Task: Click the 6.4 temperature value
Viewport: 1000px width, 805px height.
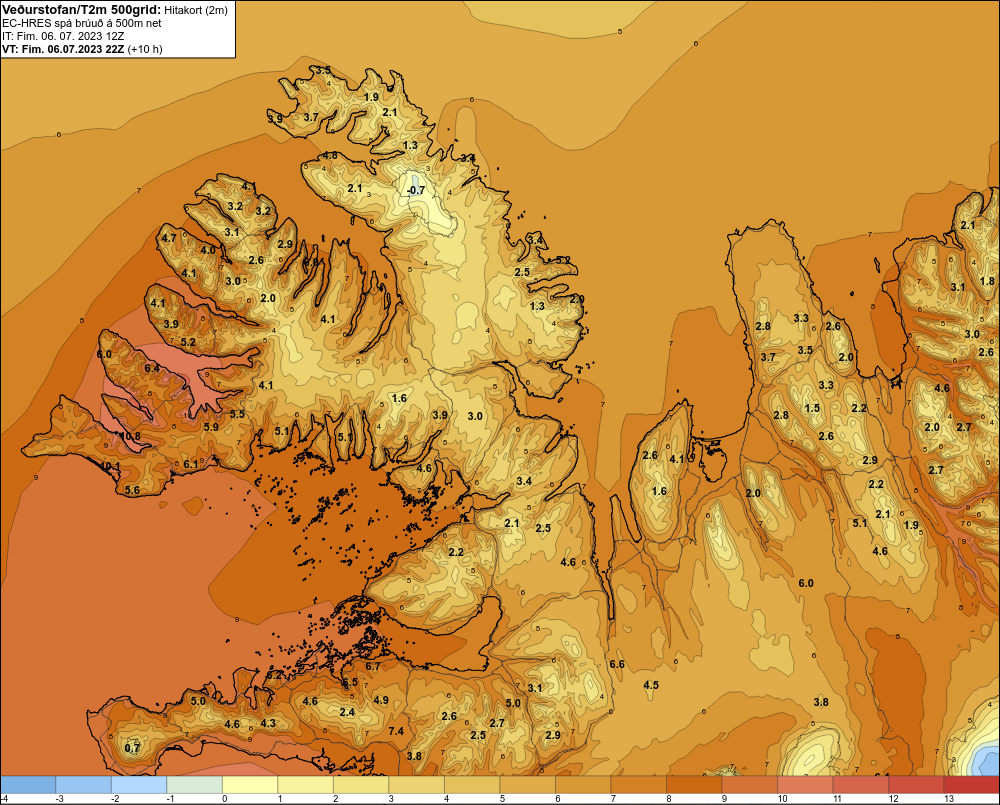Action: [x=152, y=368]
